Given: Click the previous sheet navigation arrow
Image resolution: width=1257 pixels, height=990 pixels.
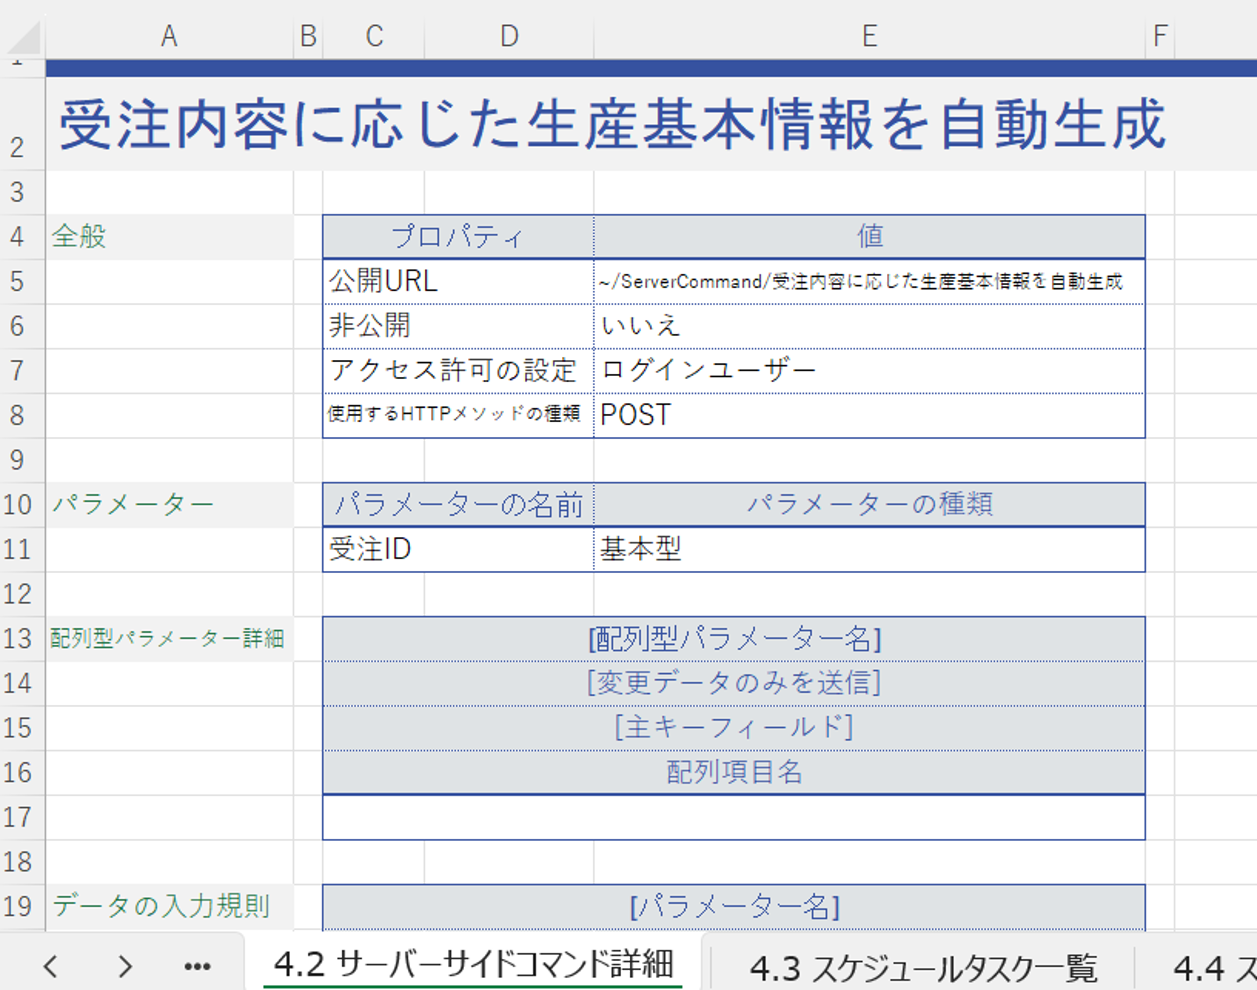Looking at the screenshot, I should [x=49, y=967].
